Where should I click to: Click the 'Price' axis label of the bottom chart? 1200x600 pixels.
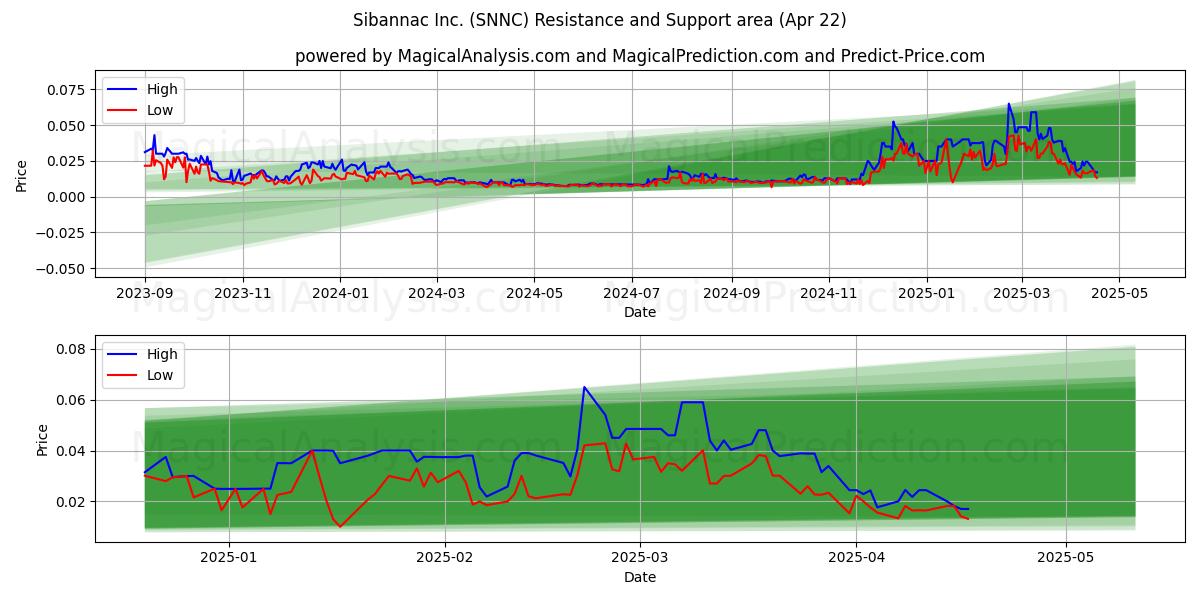point(42,440)
